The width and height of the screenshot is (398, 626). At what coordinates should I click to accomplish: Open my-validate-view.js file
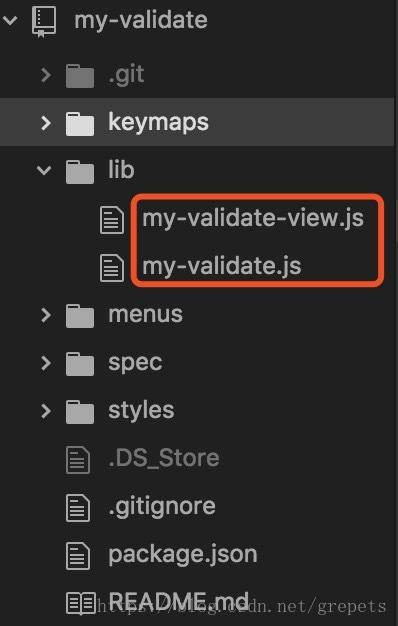[x=253, y=219]
